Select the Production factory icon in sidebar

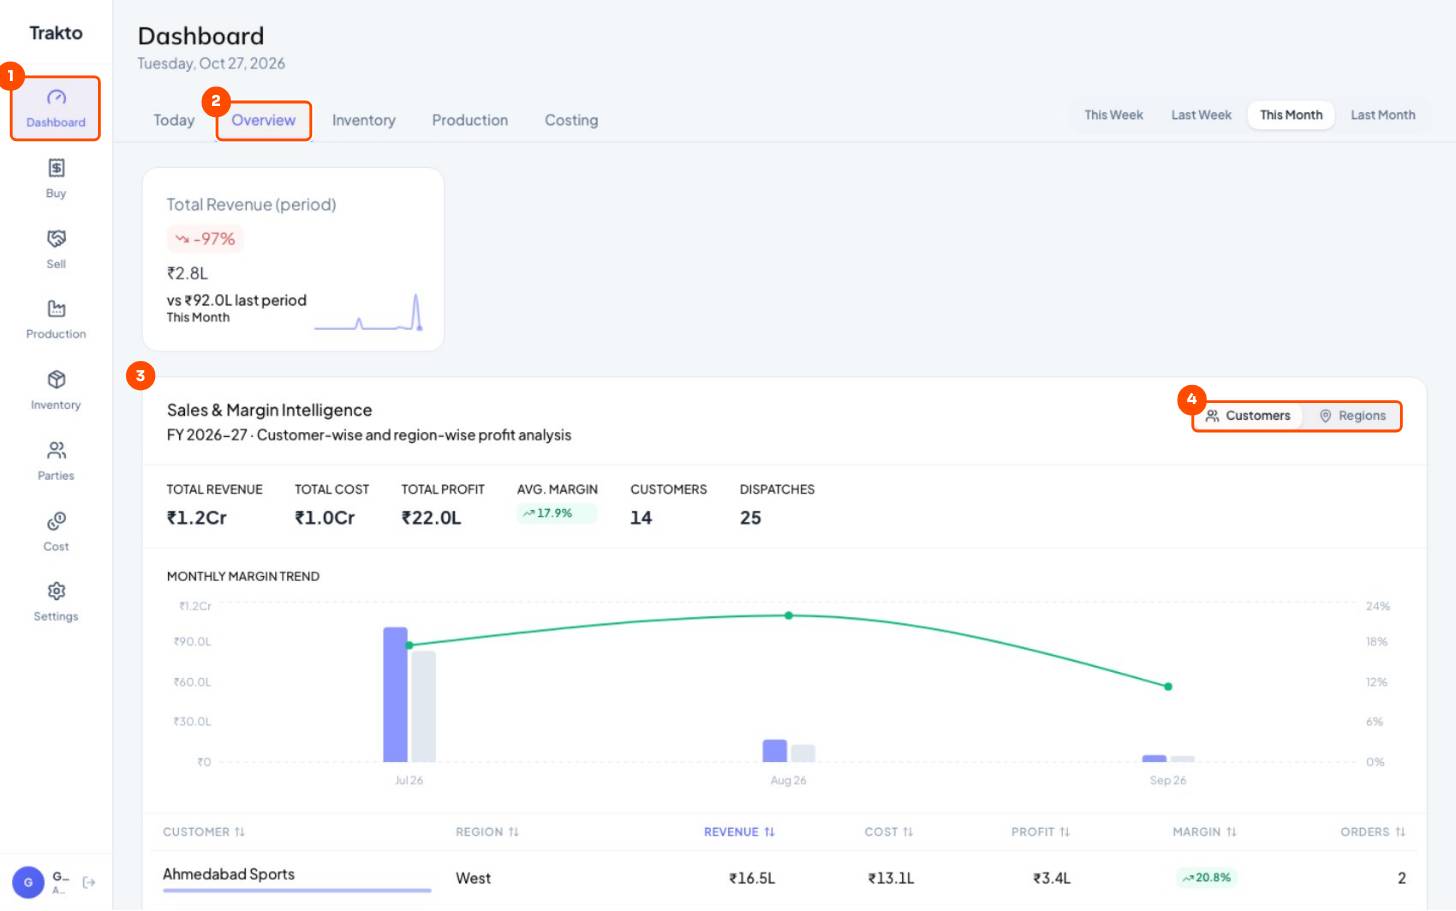pyautogui.click(x=56, y=309)
